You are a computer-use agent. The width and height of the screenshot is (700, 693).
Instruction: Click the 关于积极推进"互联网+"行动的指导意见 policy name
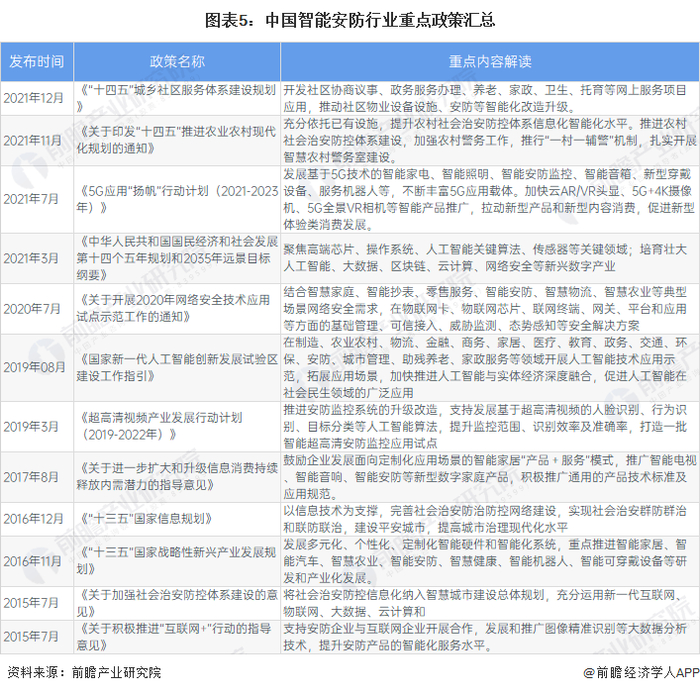point(174,636)
